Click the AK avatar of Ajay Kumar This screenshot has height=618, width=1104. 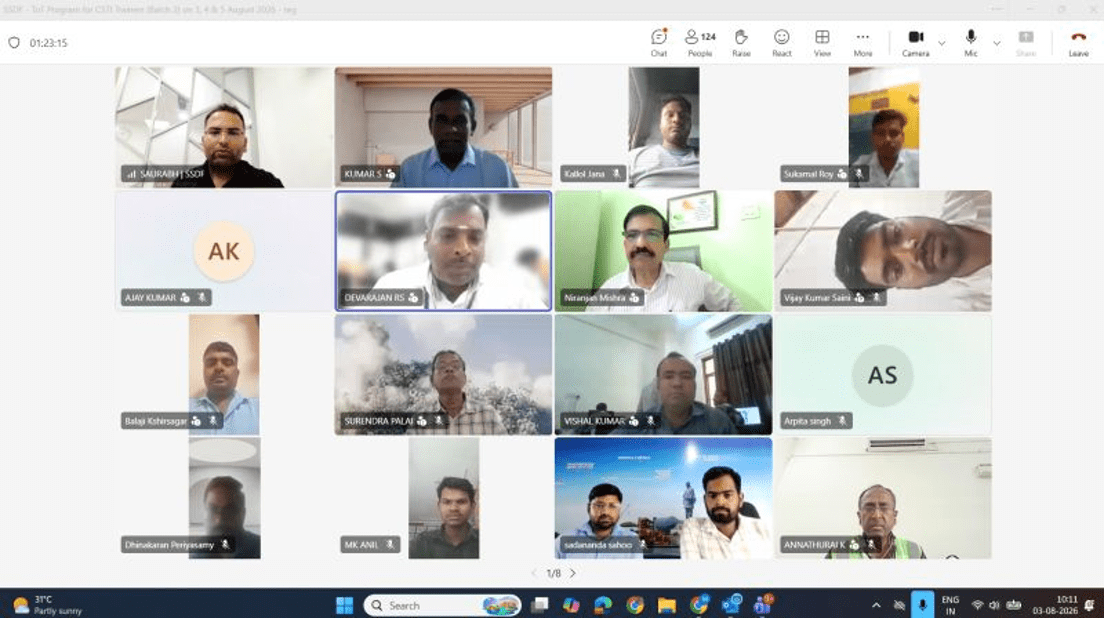pos(224,251)
